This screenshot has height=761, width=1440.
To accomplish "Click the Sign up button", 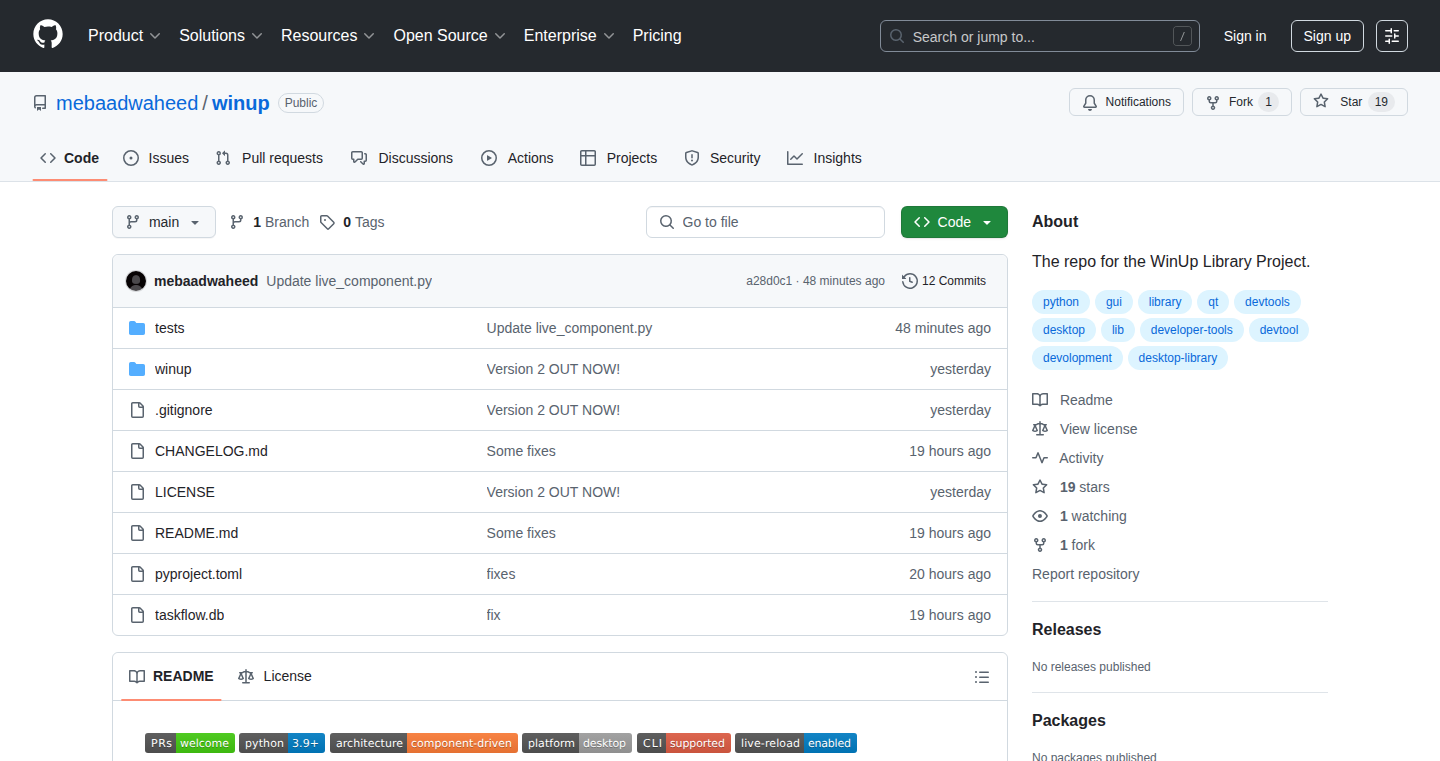I will click(x=1327, y=36).
